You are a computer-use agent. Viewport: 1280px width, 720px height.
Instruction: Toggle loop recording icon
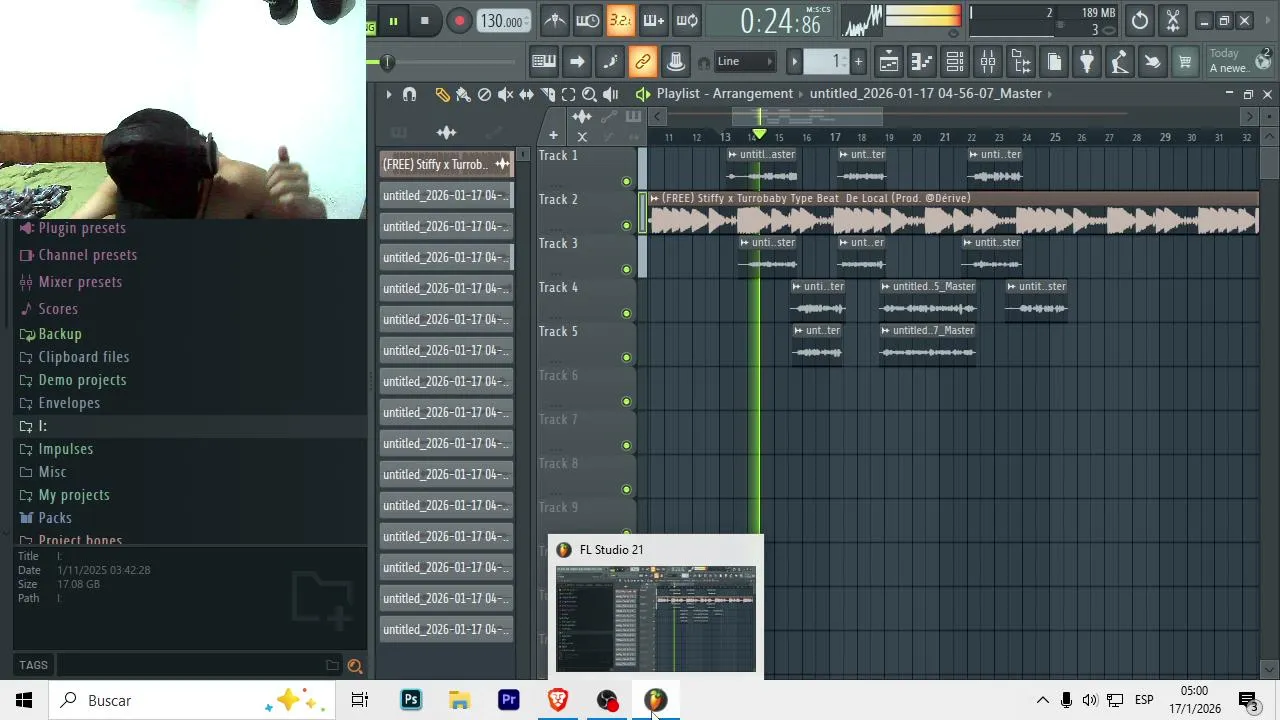coord(687,20)
